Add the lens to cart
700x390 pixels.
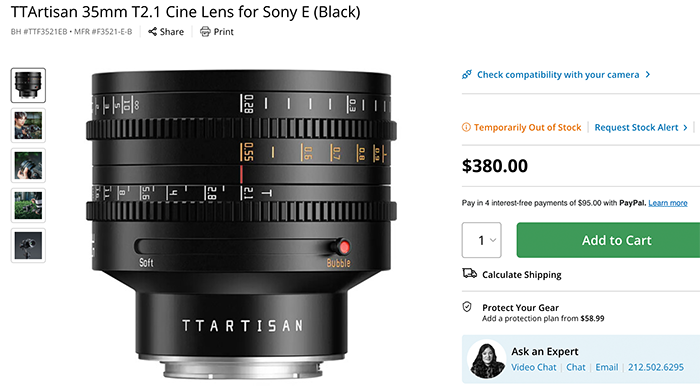(x=609, y=240)
